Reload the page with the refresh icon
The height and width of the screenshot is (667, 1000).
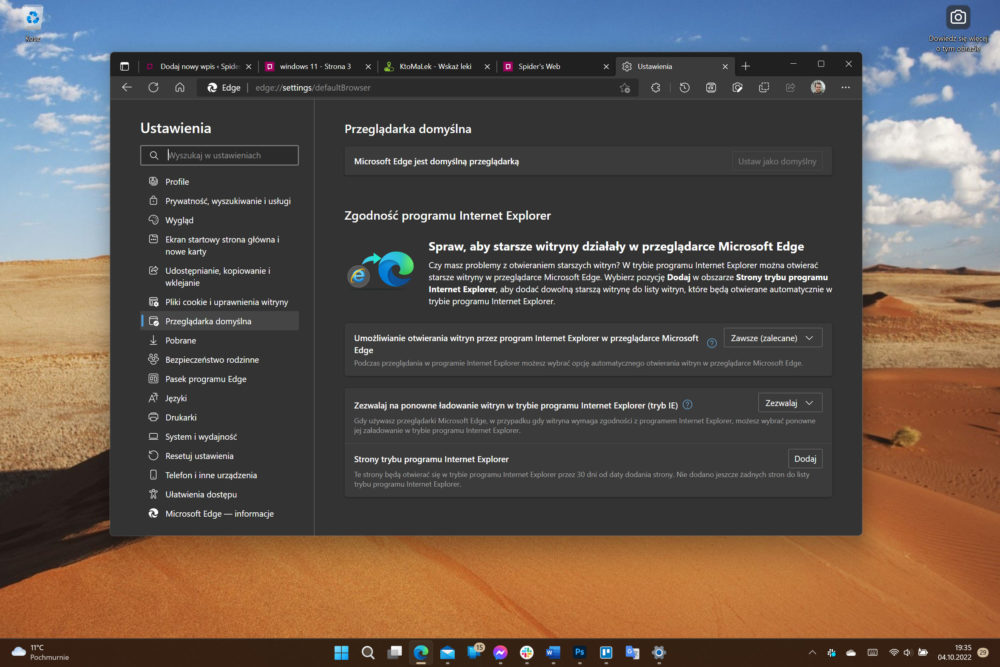(x=153, y=87)
